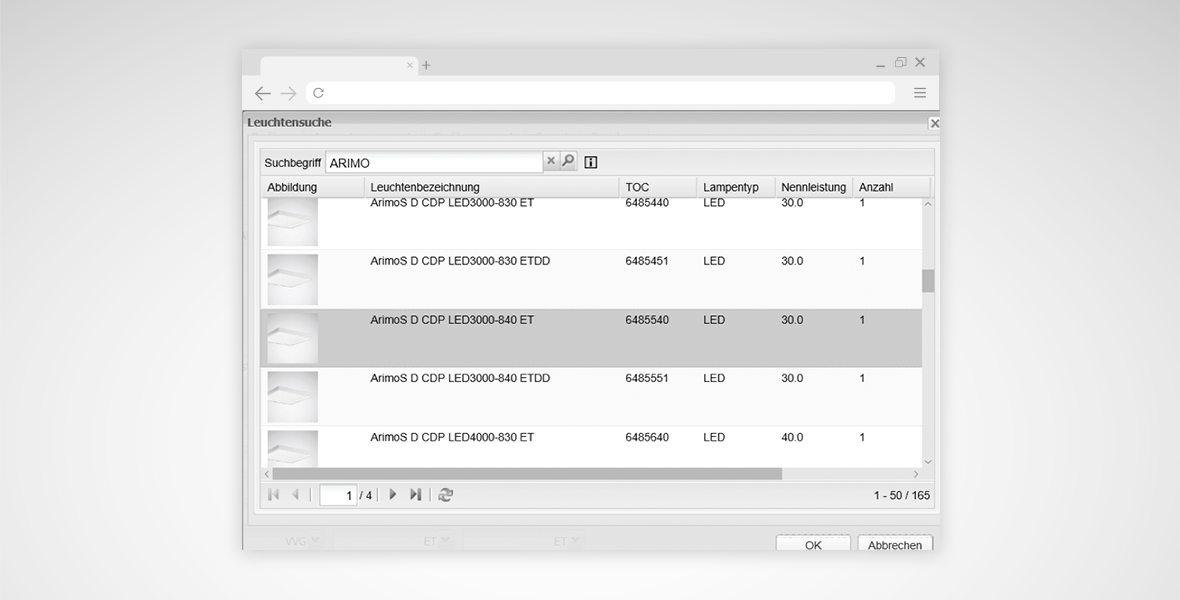Click TOC number 6485451

pos(646,261)
